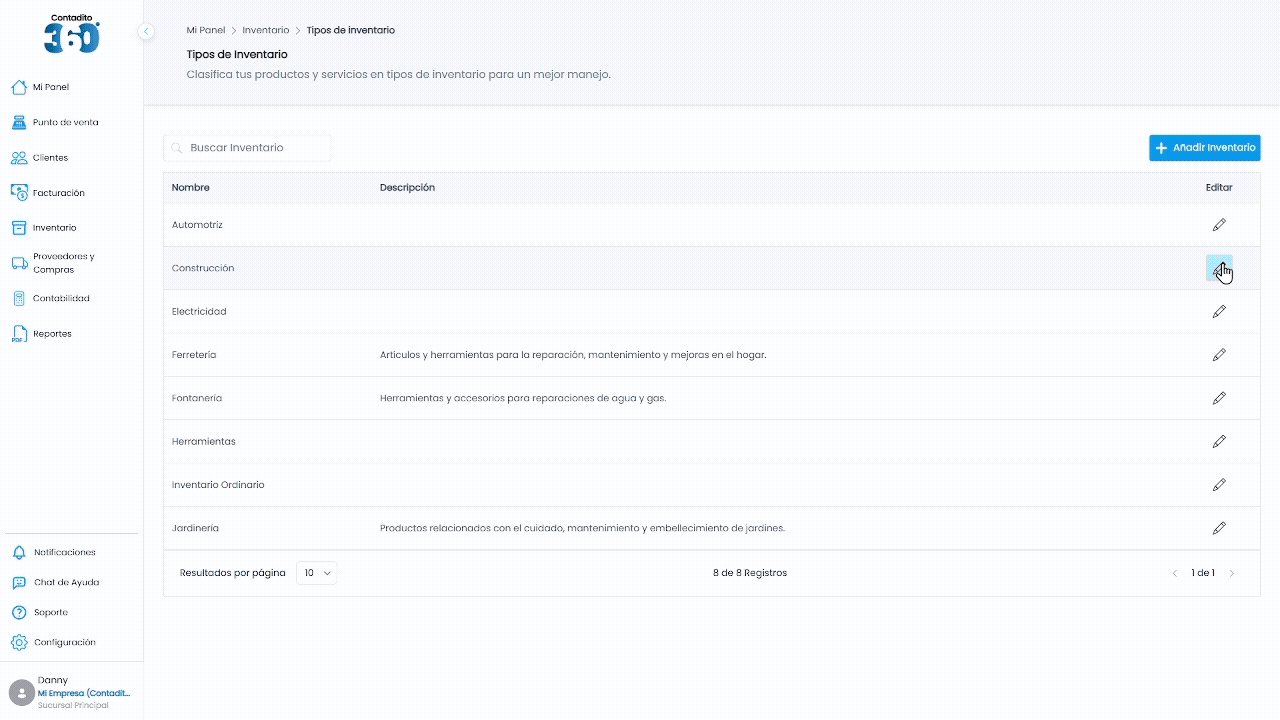Edit the Electricidad inventory type
The width and height of the screenshot is (1280, 720).
(x=1219, y=312)
